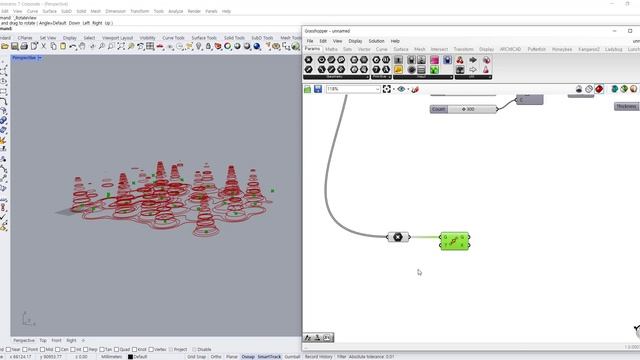
Task: Expand Input panel group in Params tab
Action: [423, 77]
